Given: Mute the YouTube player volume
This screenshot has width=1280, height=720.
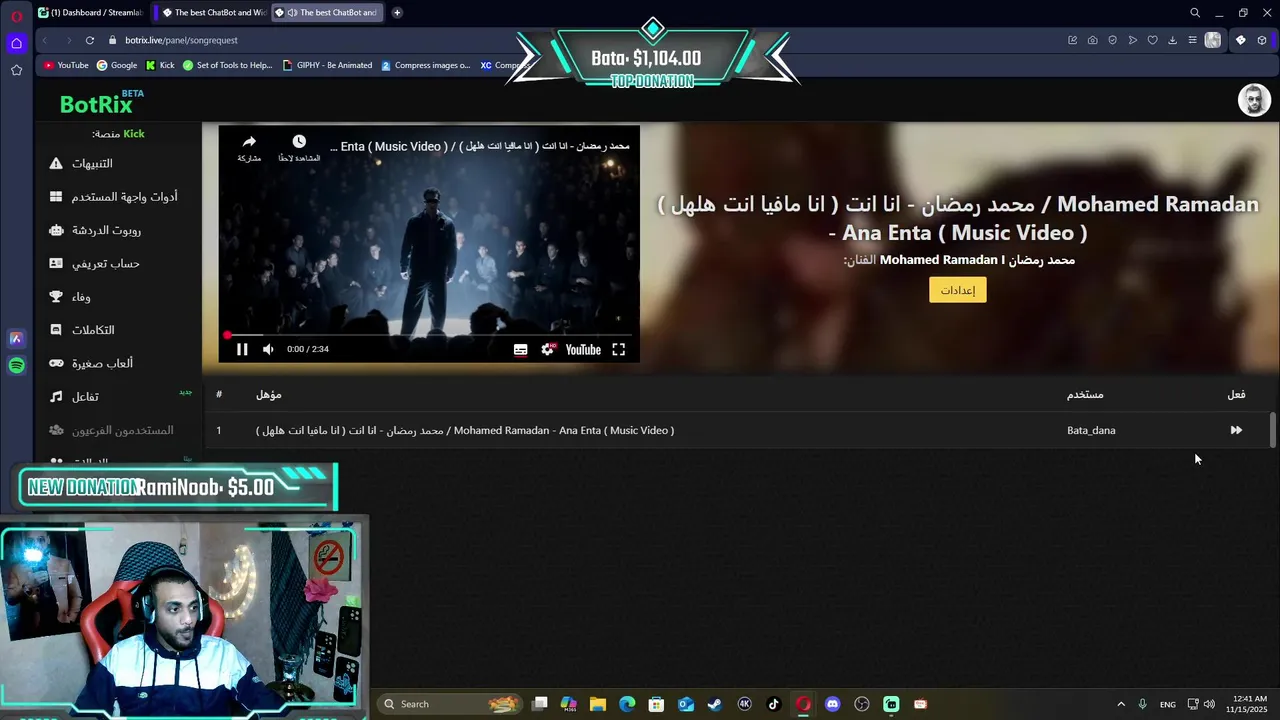Looking at the screenshot, I should coord(268,349).
